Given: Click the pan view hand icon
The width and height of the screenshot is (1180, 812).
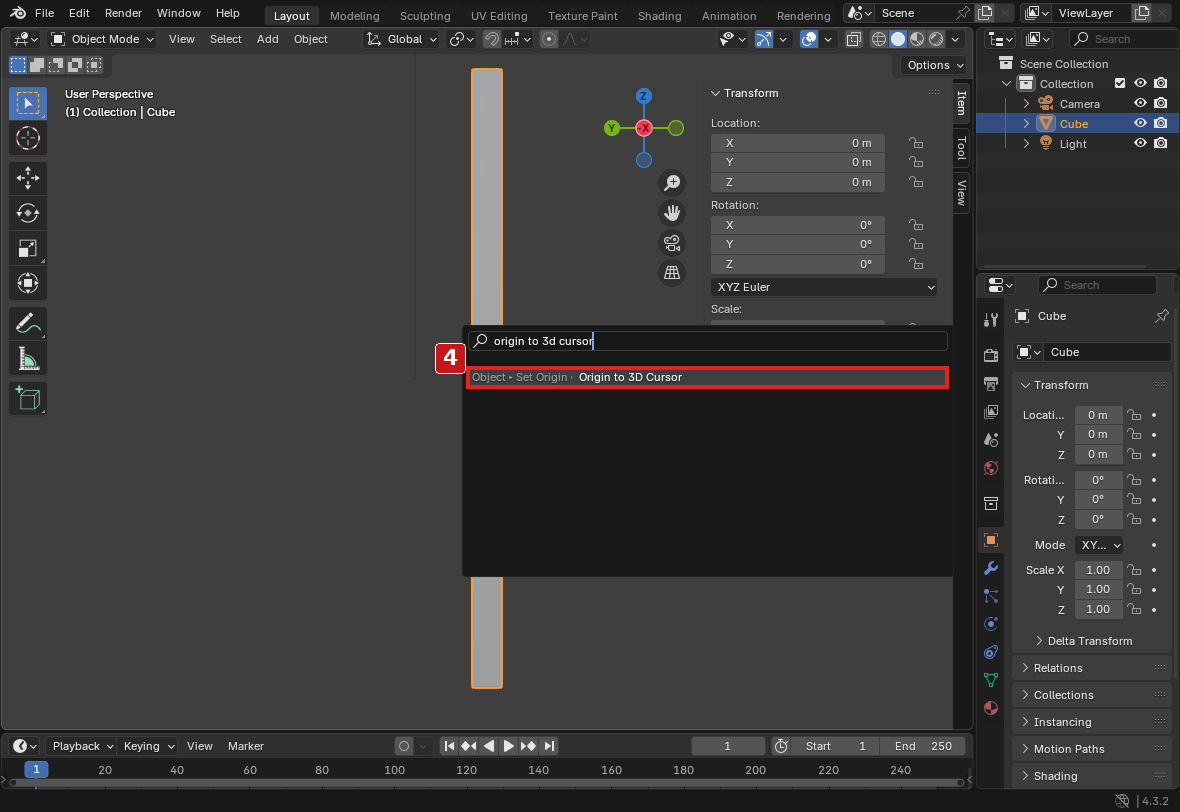Looking at the screenshot, I should point(672,213).
